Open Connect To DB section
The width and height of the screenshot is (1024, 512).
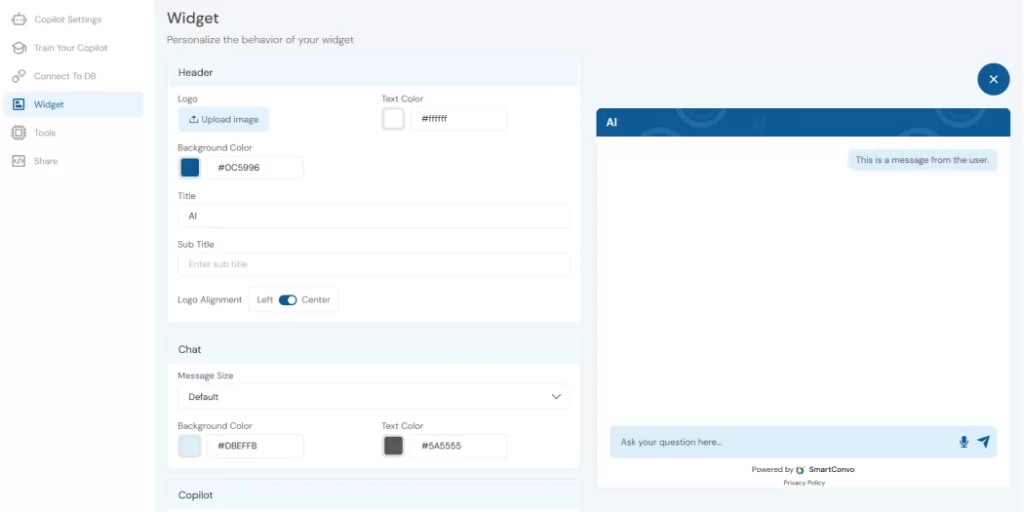point(65,76)
